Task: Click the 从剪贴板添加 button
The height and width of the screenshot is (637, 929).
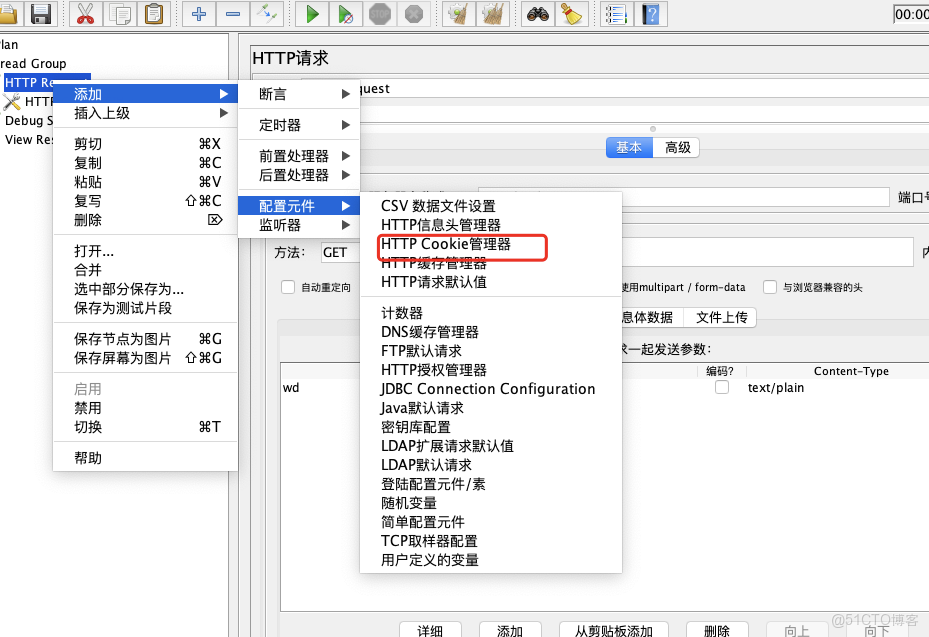Action: click(613, 630)
